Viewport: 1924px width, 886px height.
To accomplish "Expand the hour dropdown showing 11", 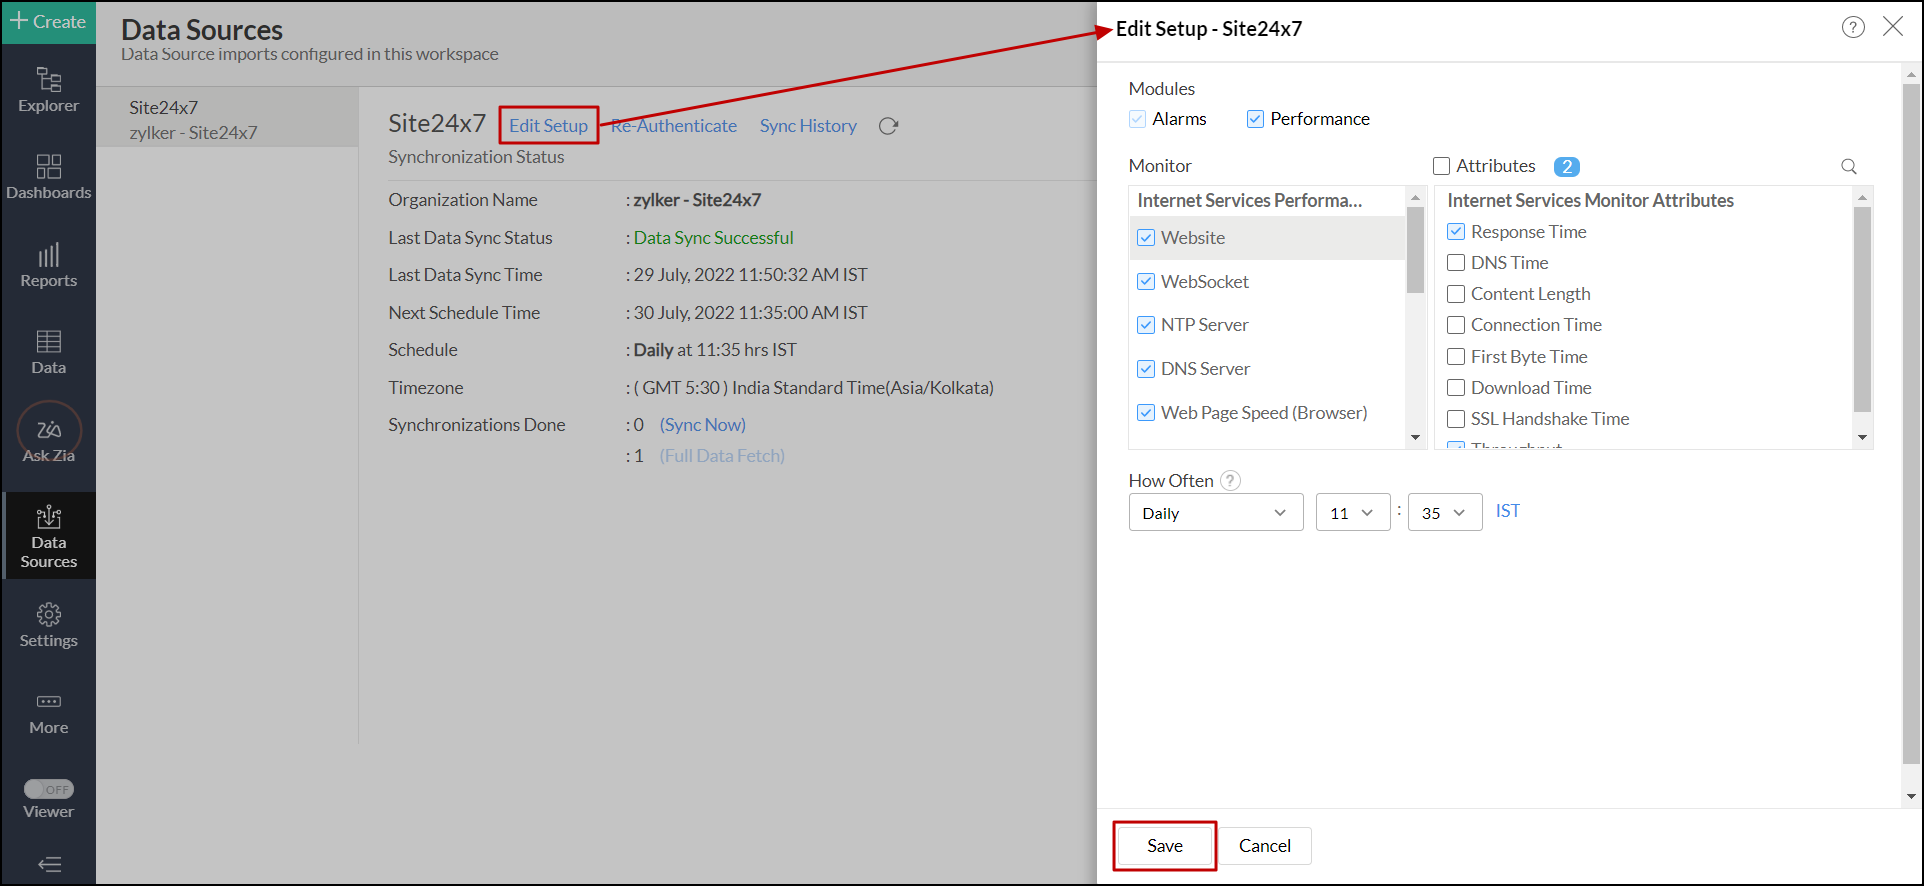I will [x=1352, y=513].
